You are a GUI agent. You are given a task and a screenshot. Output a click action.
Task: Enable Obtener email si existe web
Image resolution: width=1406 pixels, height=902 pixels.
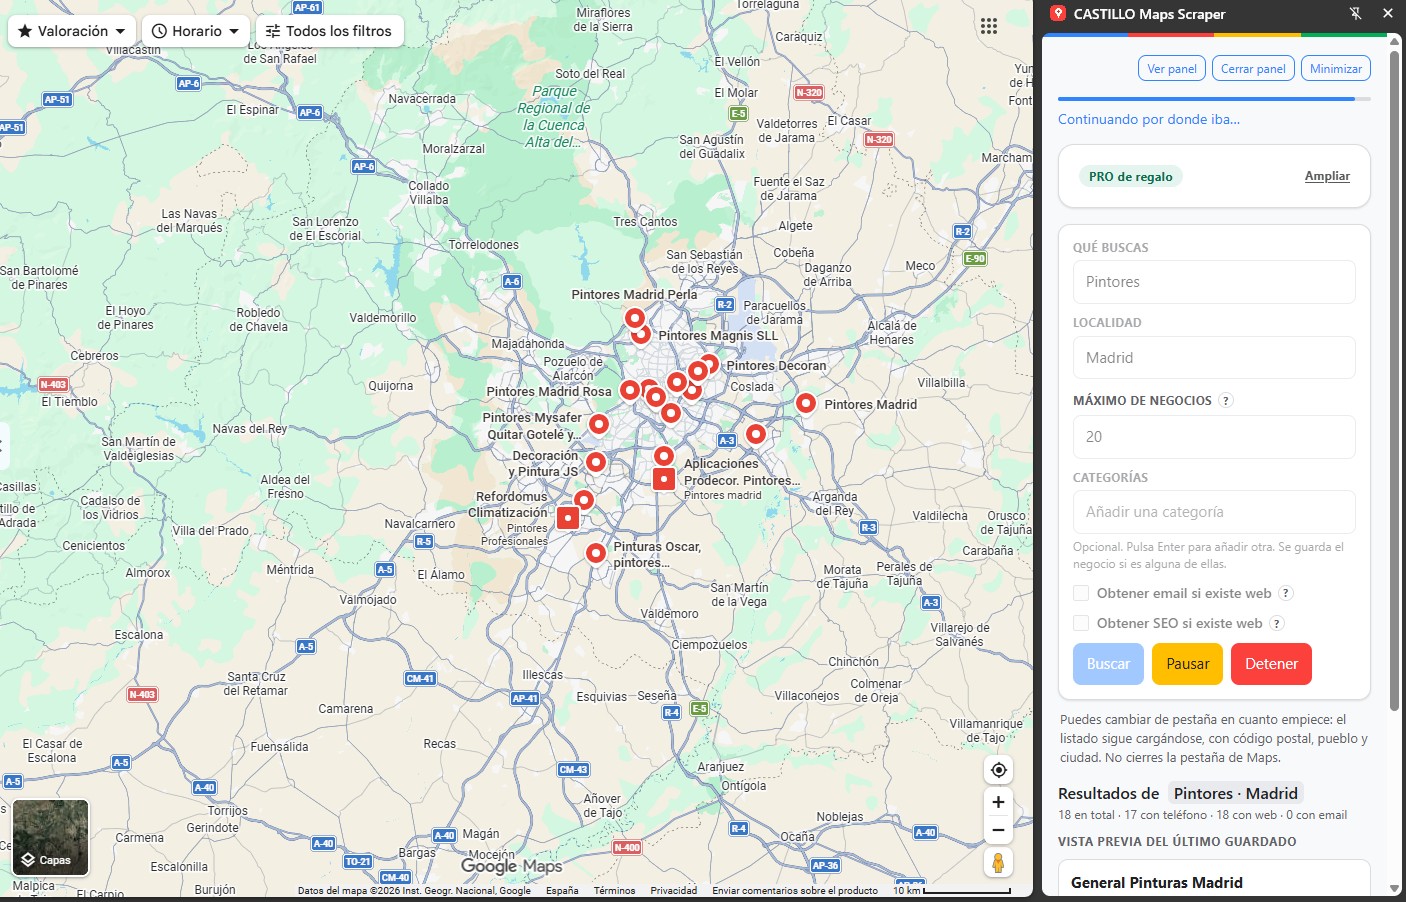pos(1081,593)
